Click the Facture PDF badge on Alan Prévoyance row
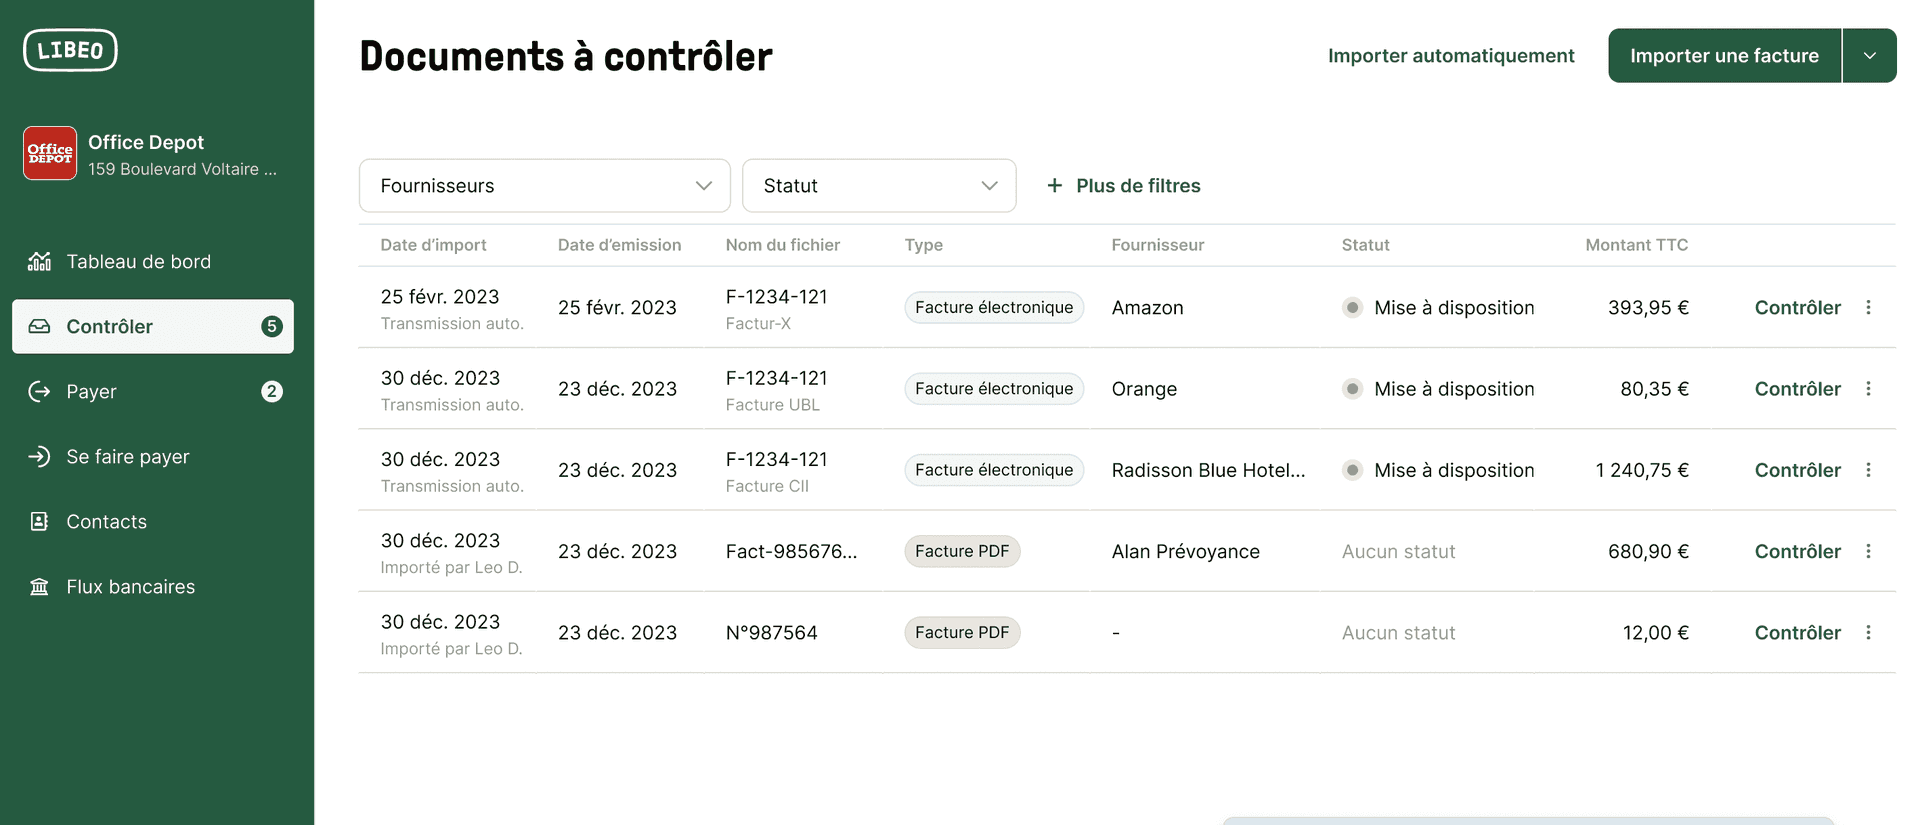 [962, 551]
